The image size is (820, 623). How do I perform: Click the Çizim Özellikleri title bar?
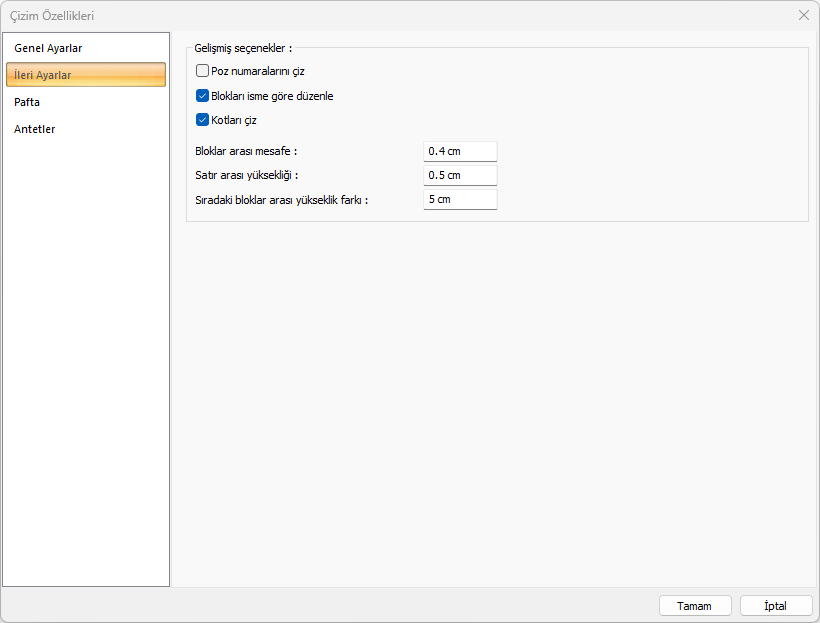click(300, 15)
